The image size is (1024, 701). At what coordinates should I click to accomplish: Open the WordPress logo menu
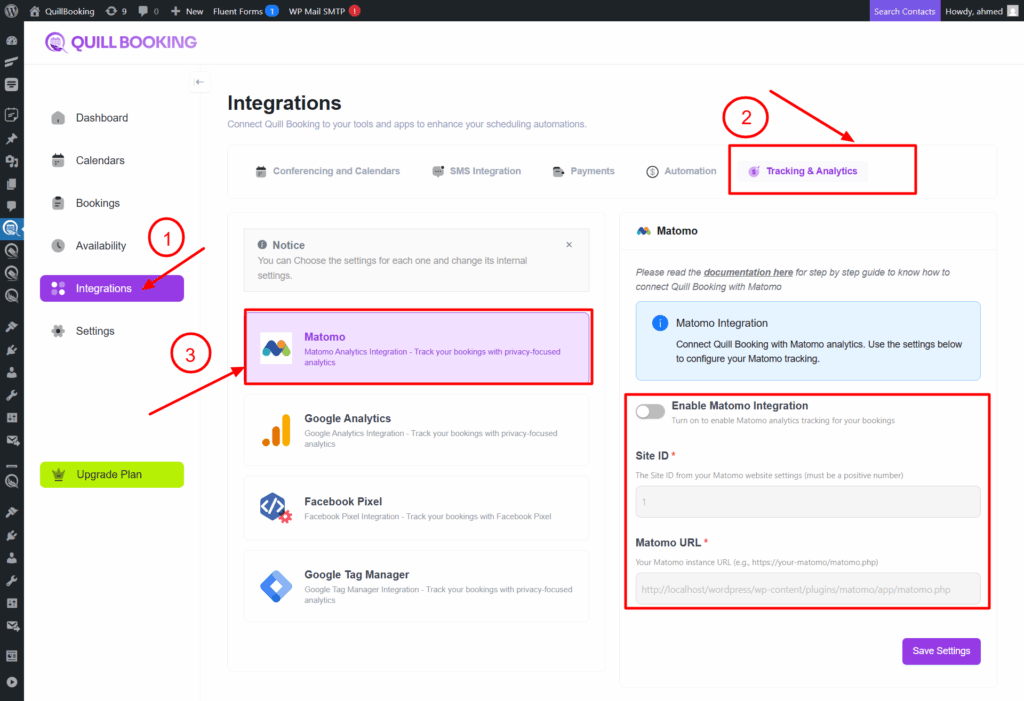(12, 11)
